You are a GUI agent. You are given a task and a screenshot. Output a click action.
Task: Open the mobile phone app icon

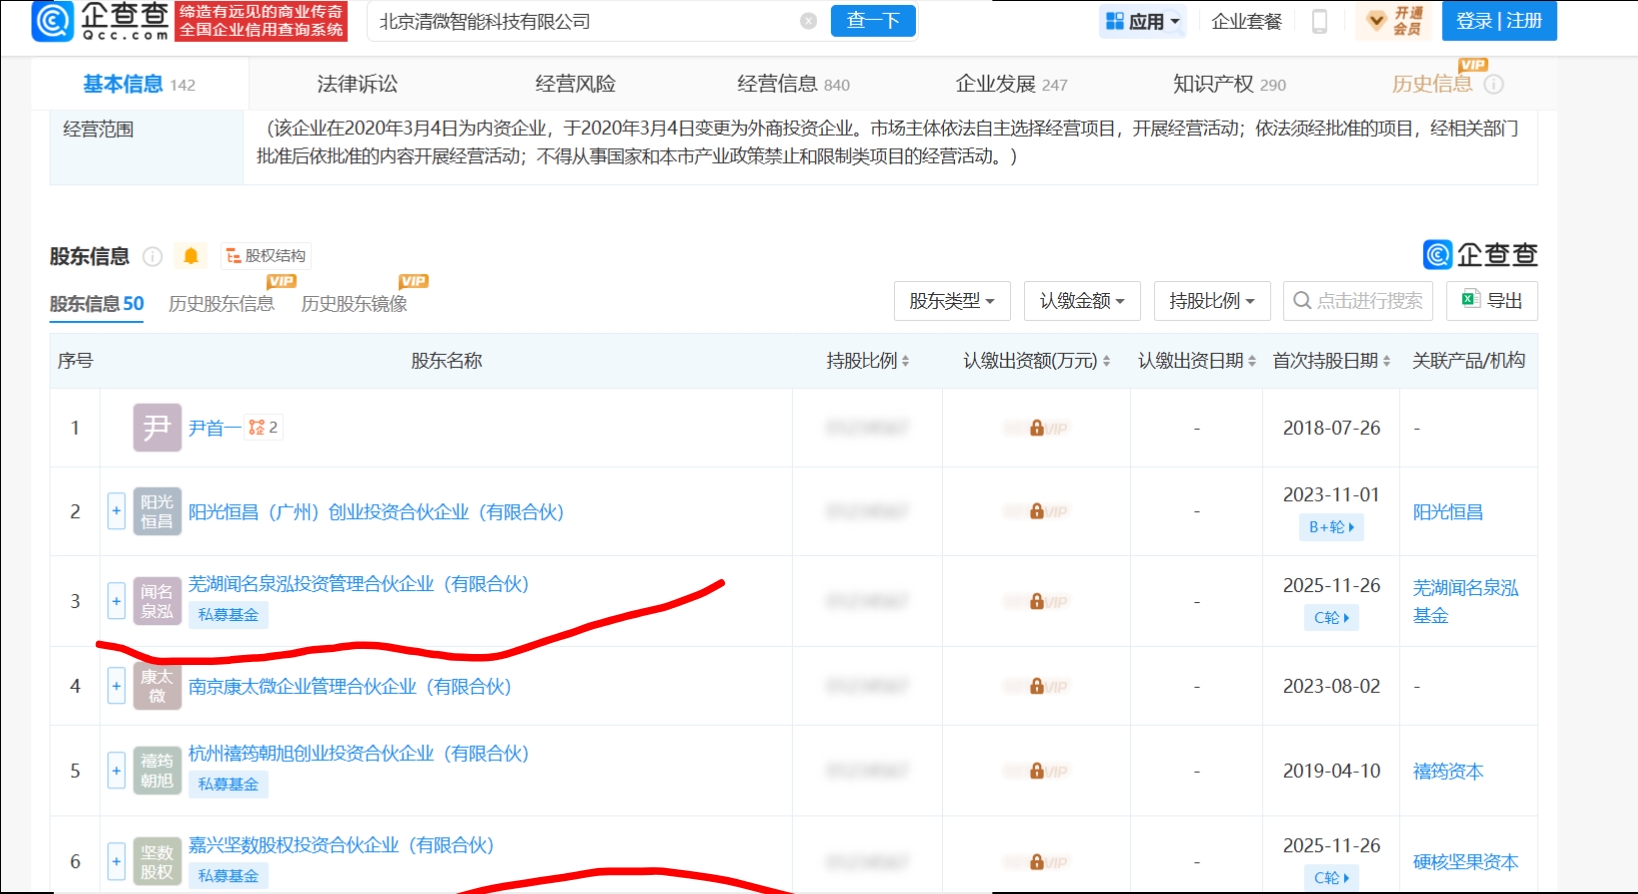[x=1319, y=21]
